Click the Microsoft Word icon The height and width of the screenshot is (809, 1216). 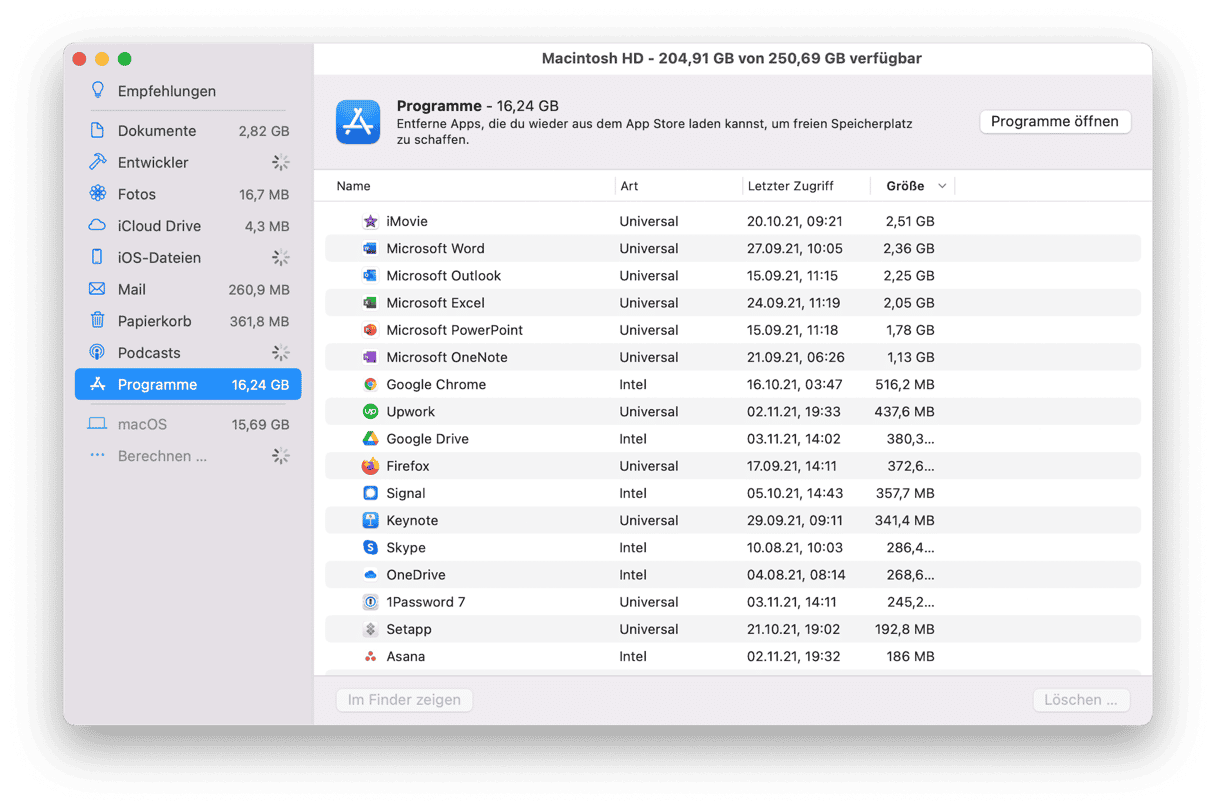(x=370, y=248)
